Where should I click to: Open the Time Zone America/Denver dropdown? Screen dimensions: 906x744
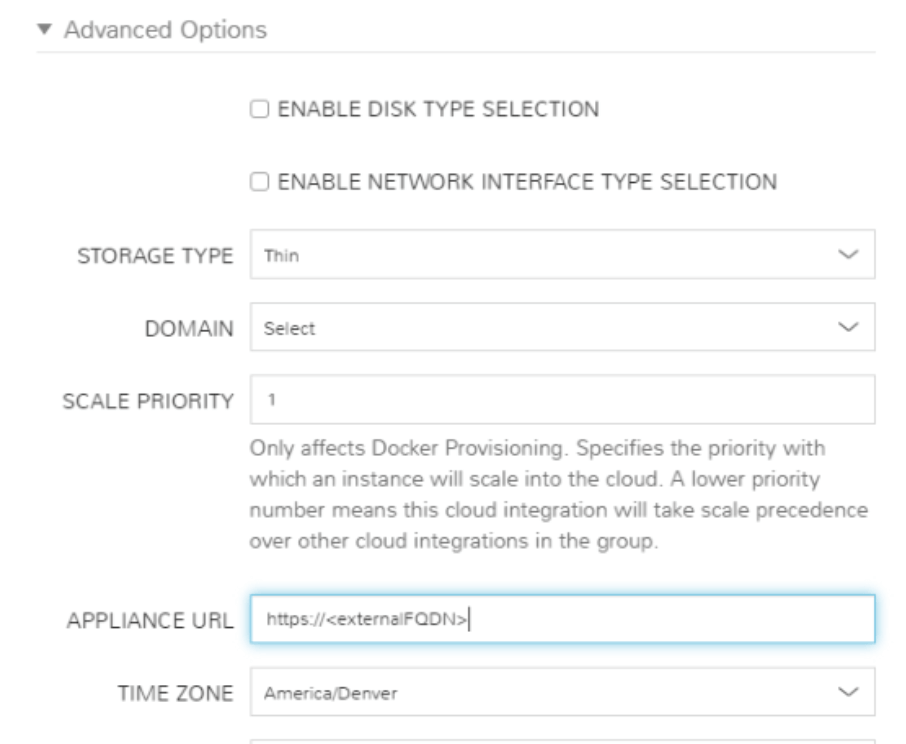click(540, 691)
